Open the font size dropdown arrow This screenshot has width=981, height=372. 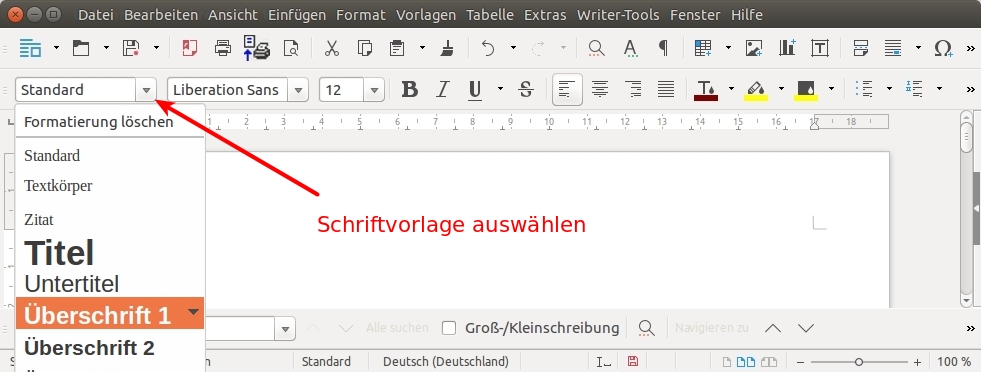click(374, 90)
